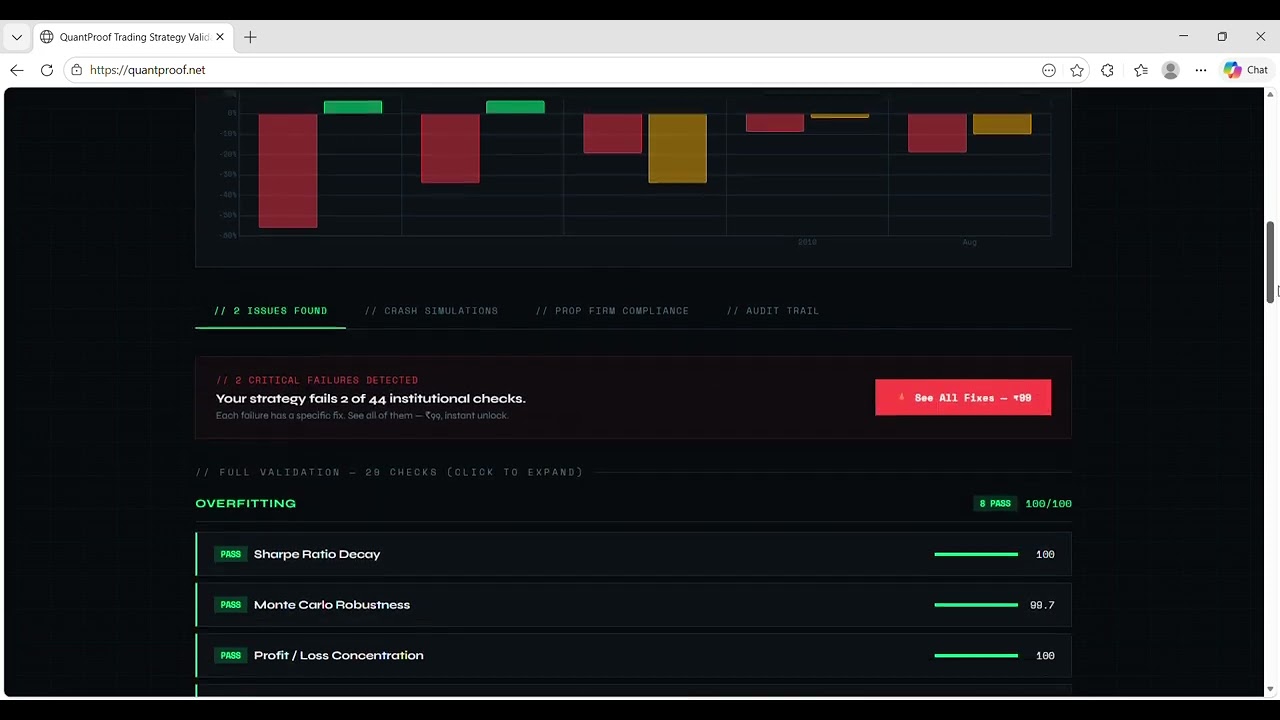
Task: Close the QuantProof browser tab
Action: coord(220,37)
